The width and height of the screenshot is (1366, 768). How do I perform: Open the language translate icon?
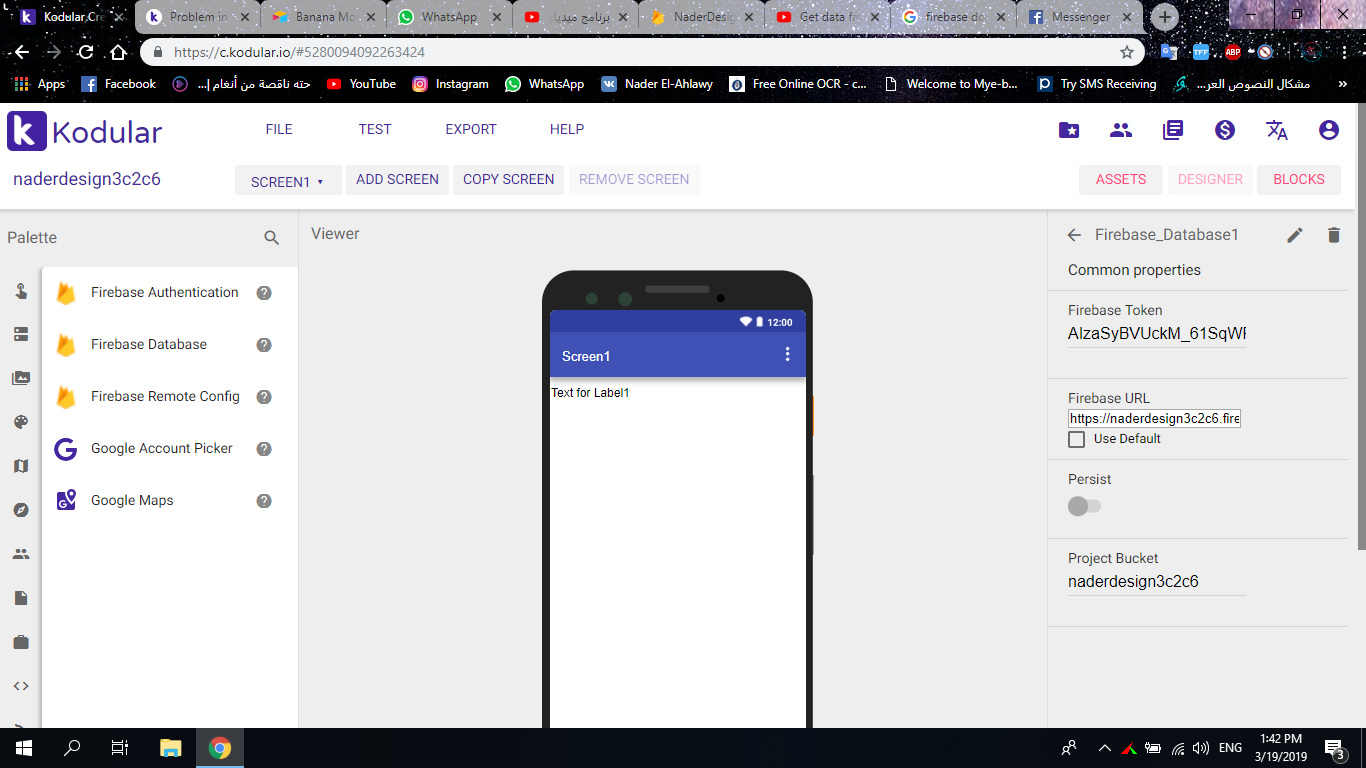[1277, 130]
